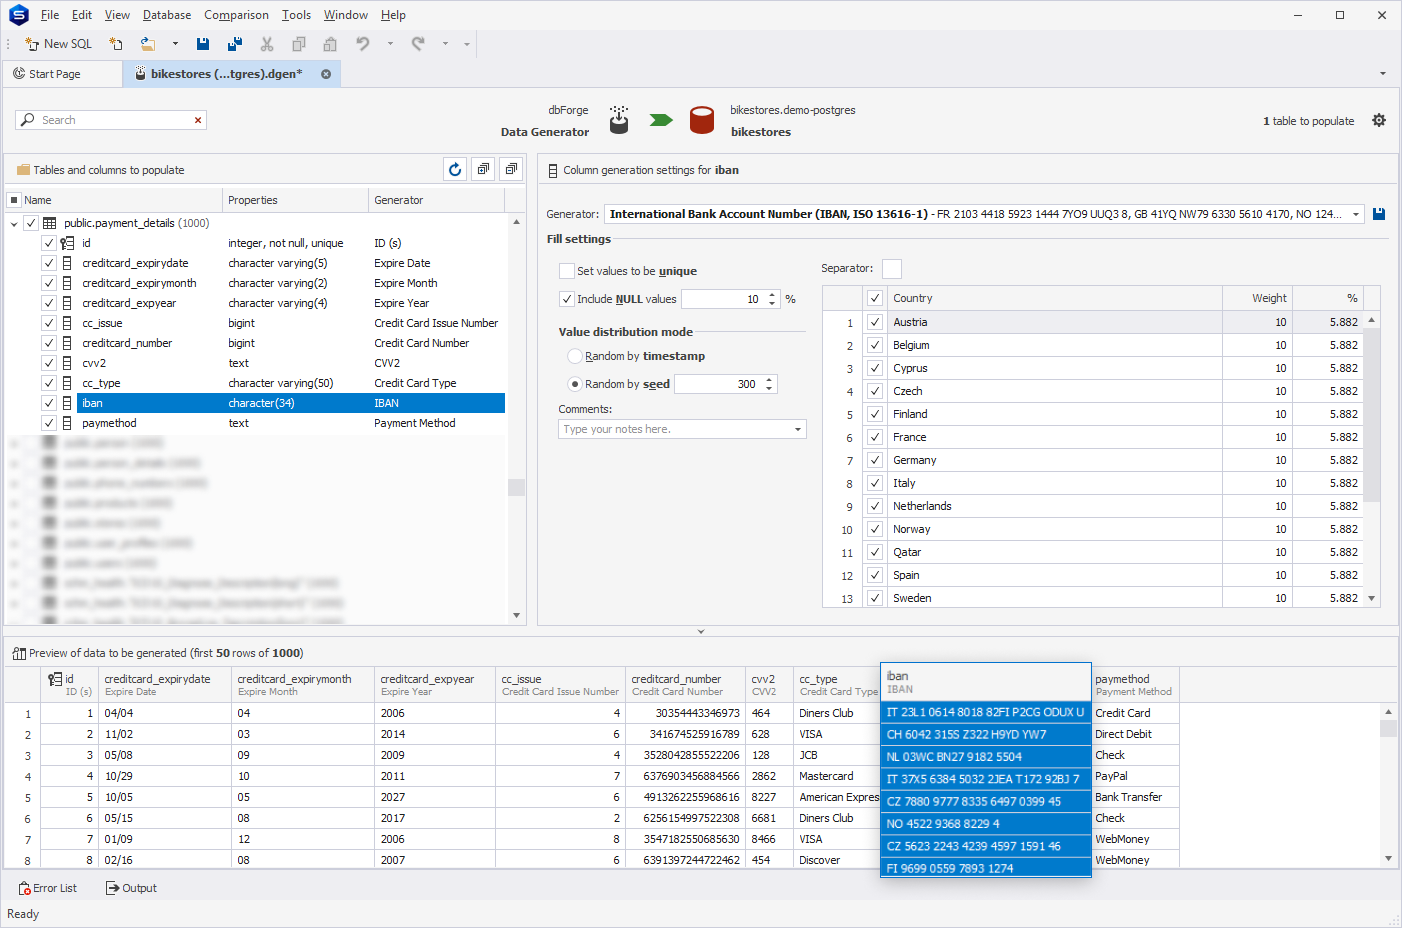
Task: Disable Include NULL values checkbox
Action: (567, 299)
